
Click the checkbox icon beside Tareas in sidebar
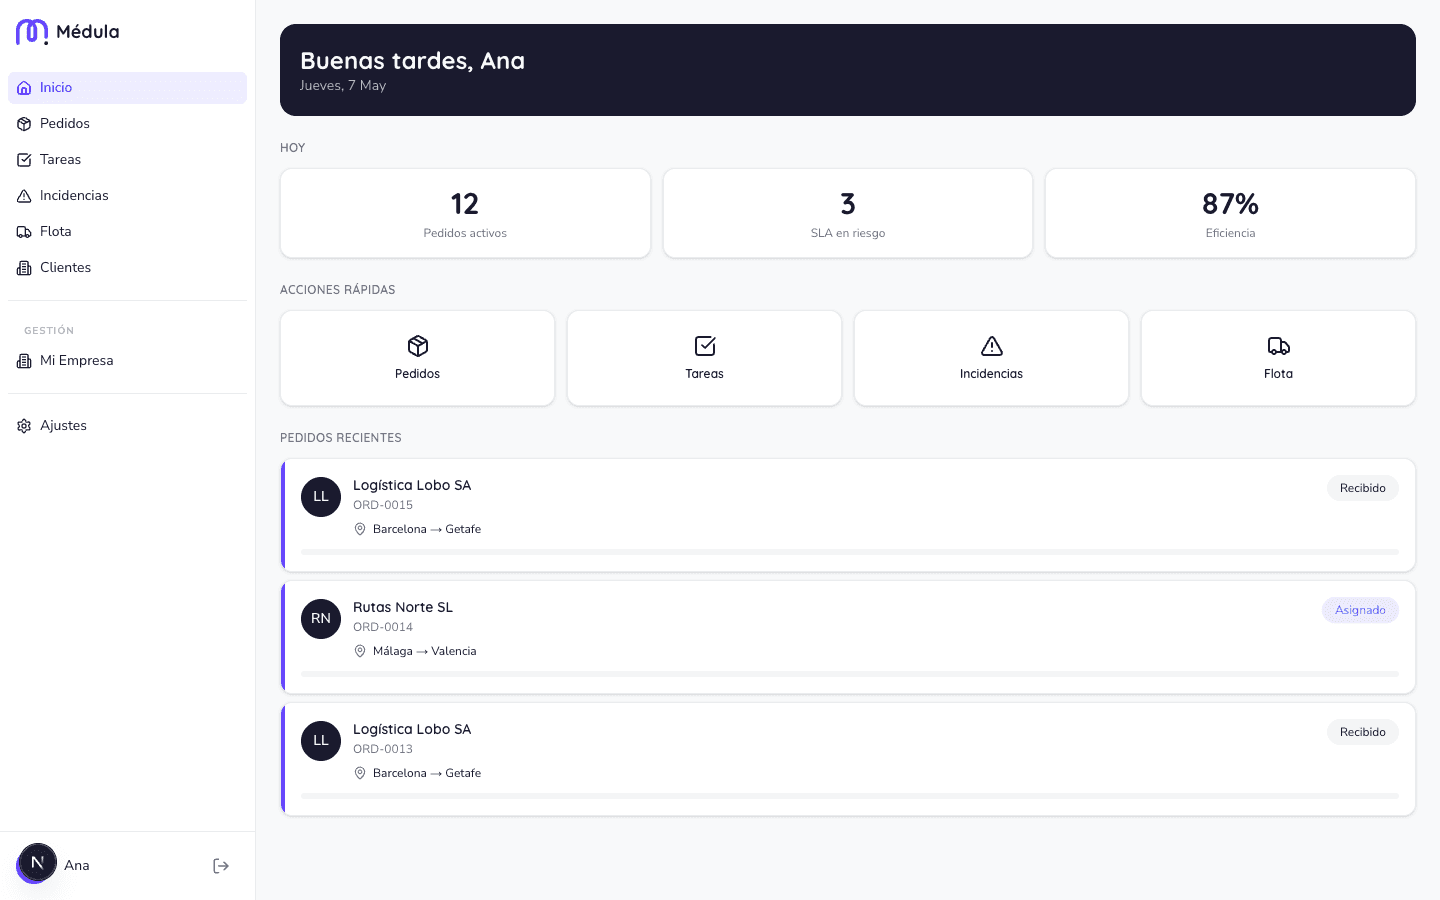point(24,160)
